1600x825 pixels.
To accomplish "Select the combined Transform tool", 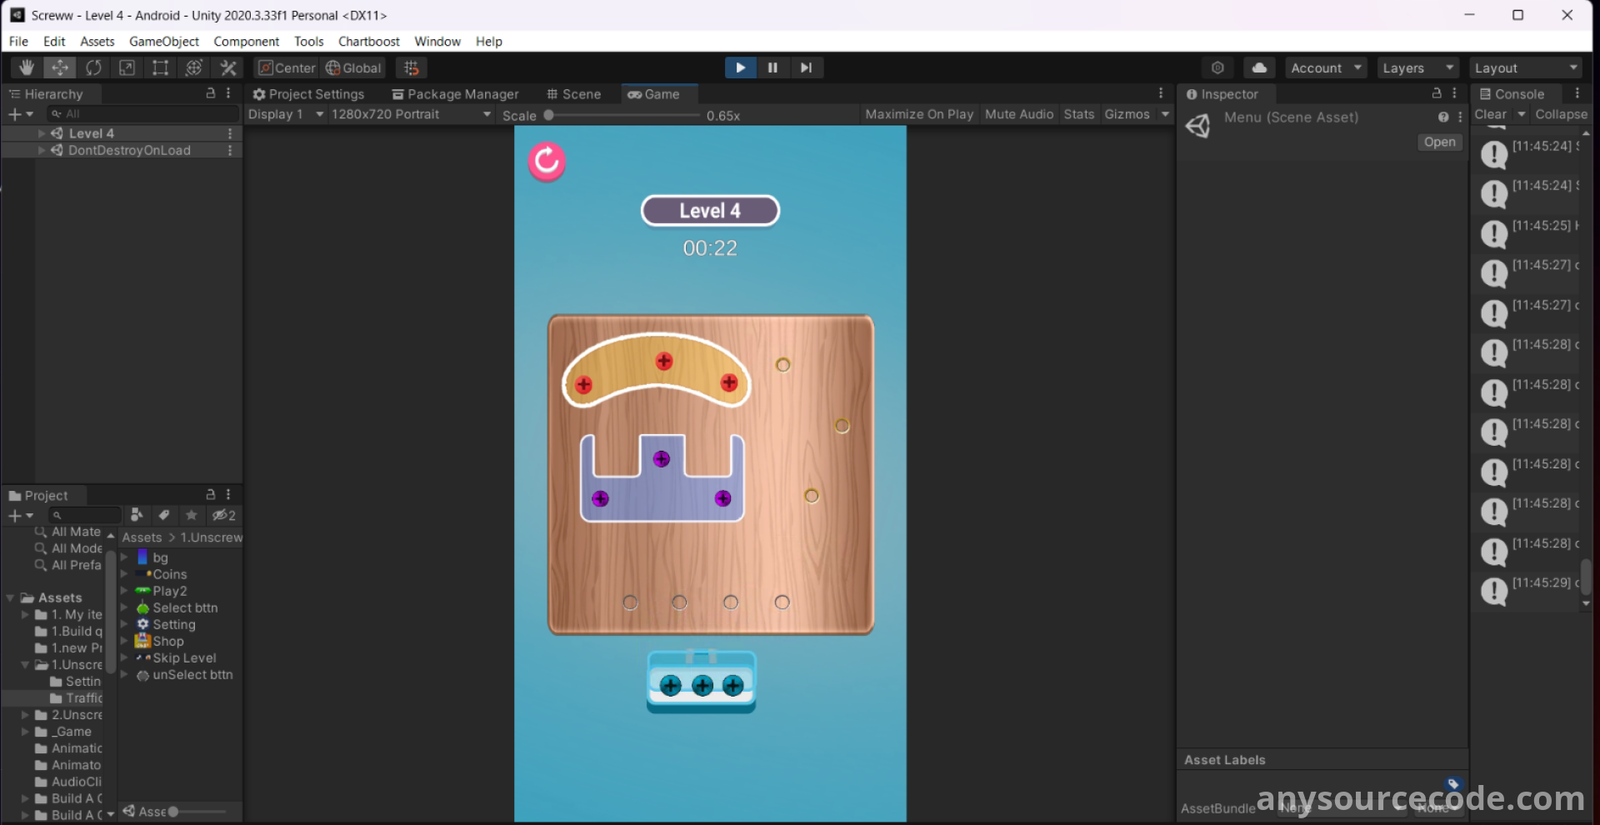I will point(194,68).
